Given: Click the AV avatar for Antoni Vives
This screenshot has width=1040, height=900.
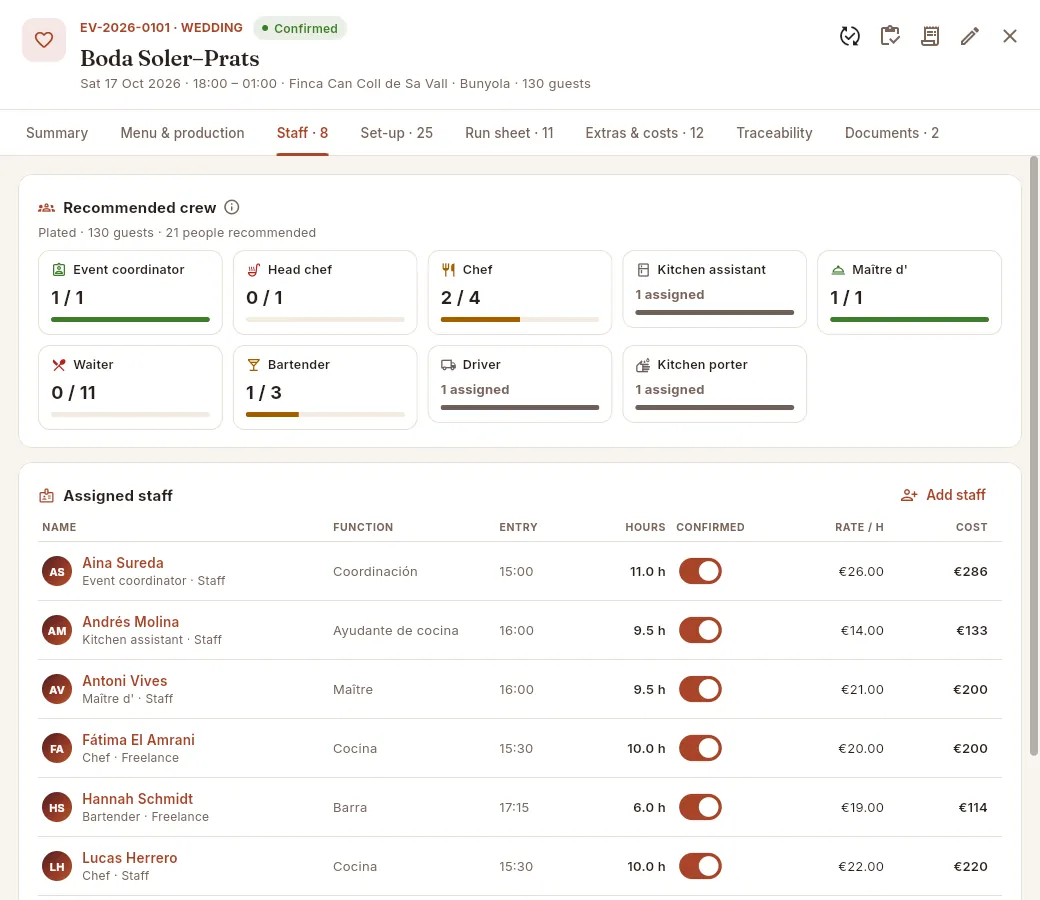Looking at the screenshot, I should tap(57, 689).
